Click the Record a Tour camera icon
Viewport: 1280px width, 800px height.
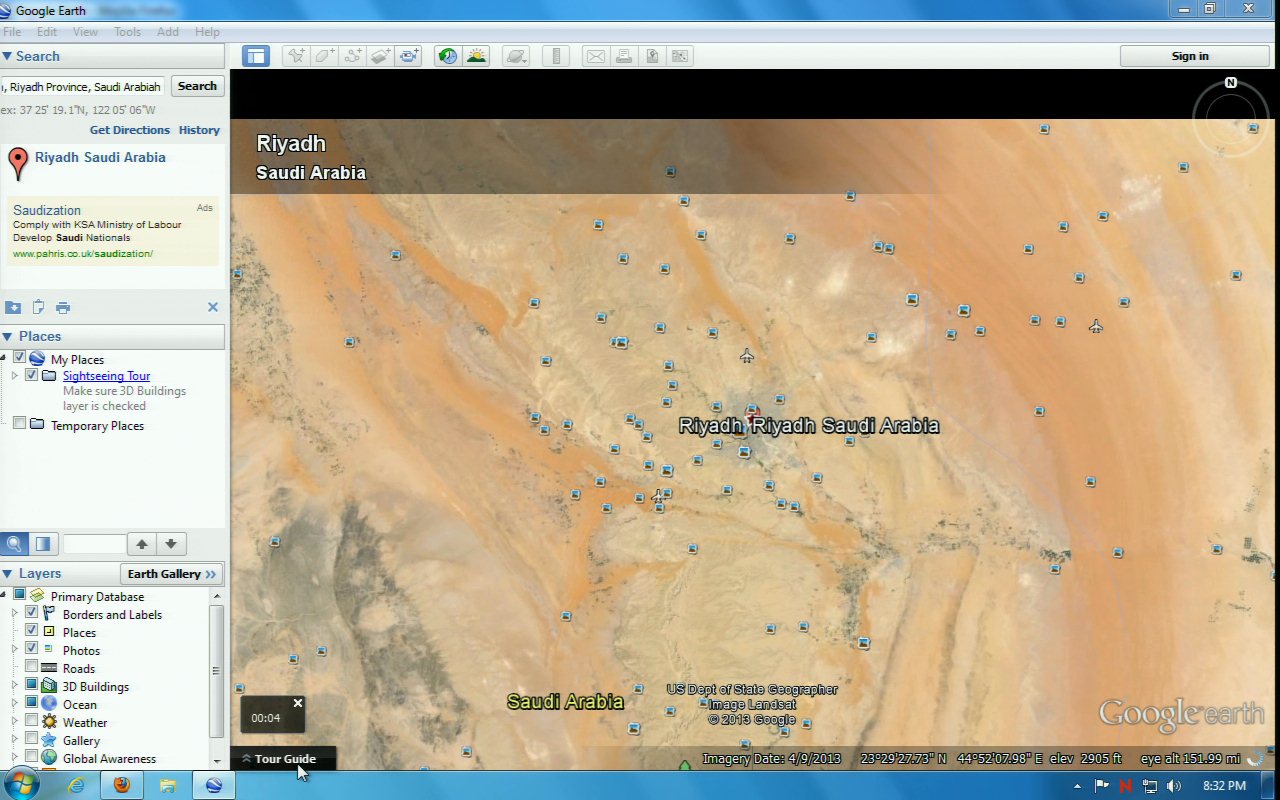tap(409, 56)
